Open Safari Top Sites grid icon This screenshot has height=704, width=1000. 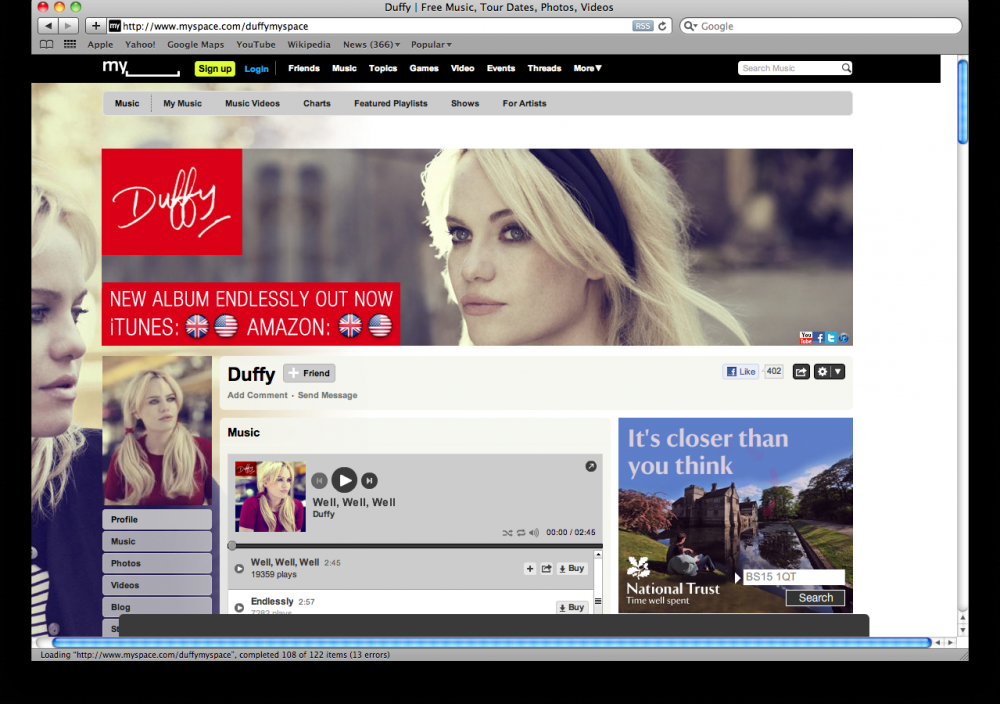(70, 44)
